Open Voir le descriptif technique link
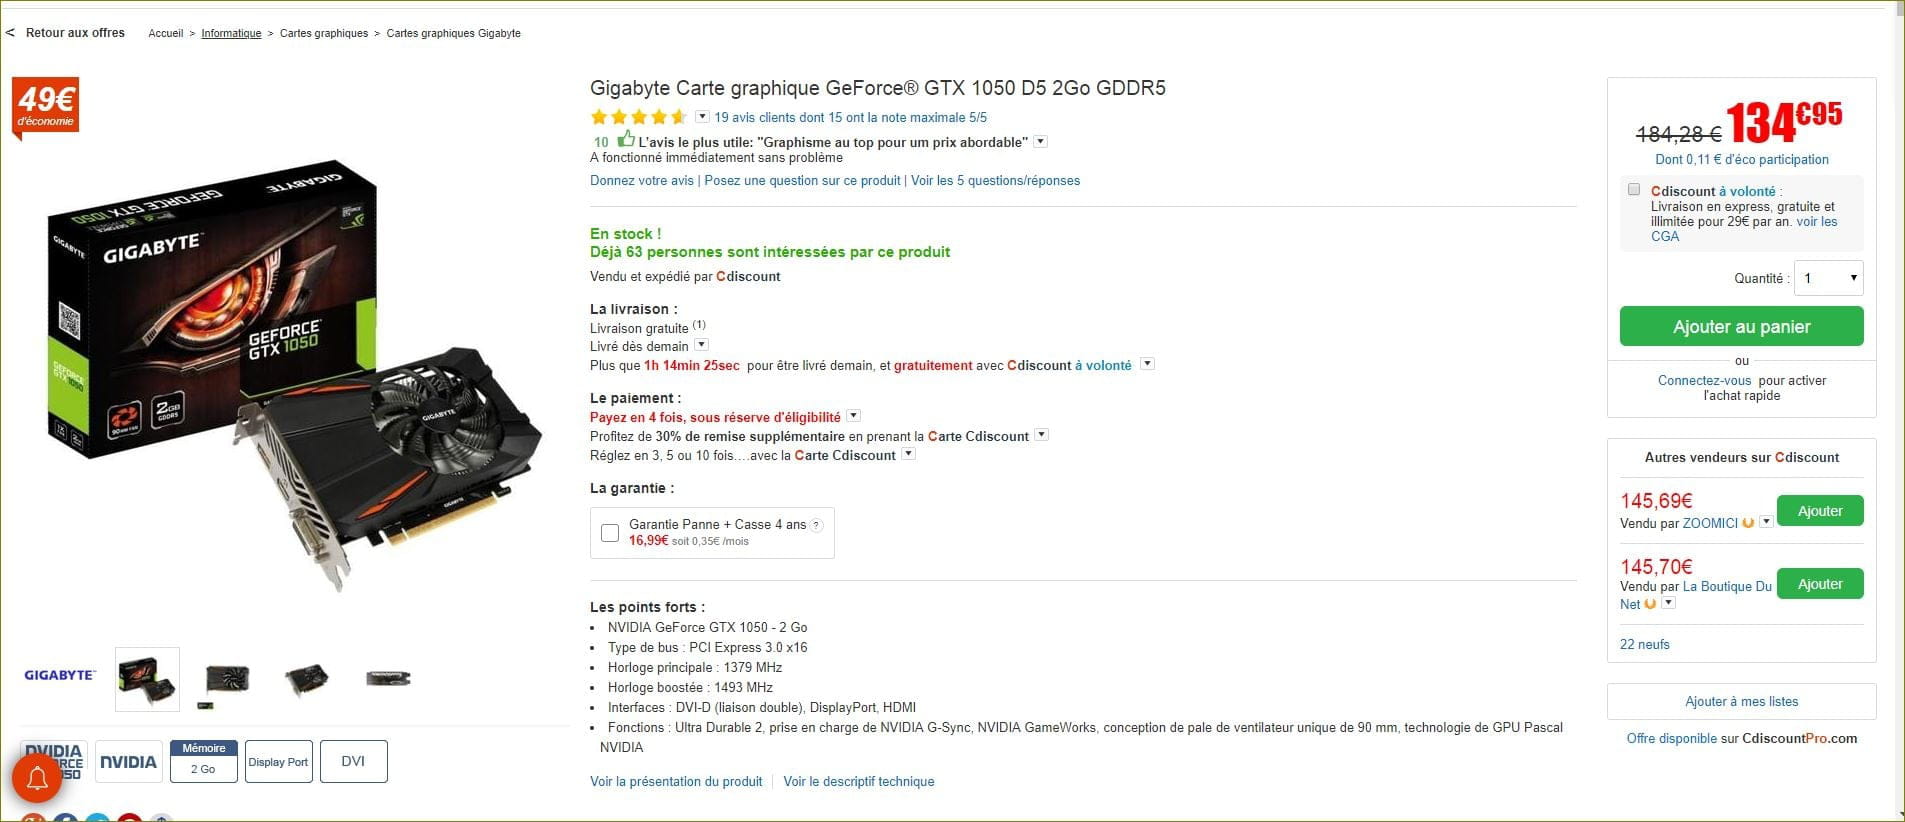 [859, 782]
